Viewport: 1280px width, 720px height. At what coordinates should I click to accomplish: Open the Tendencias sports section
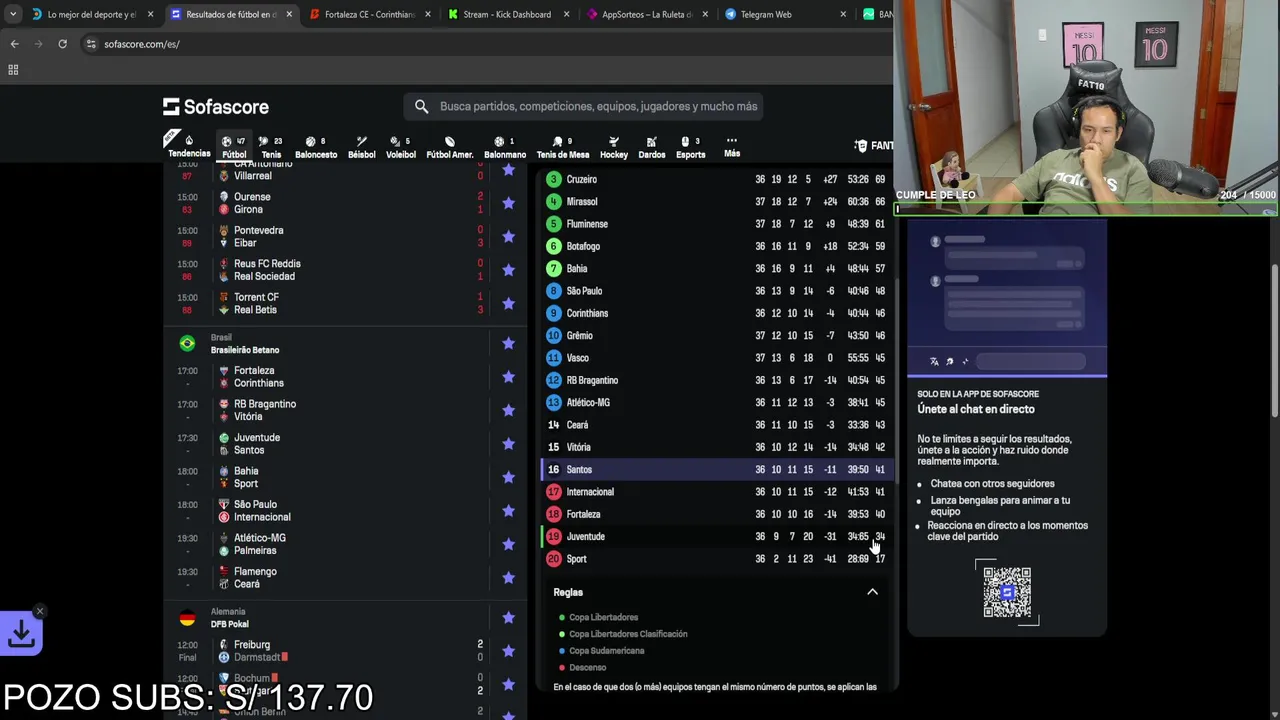click(189, 146)
